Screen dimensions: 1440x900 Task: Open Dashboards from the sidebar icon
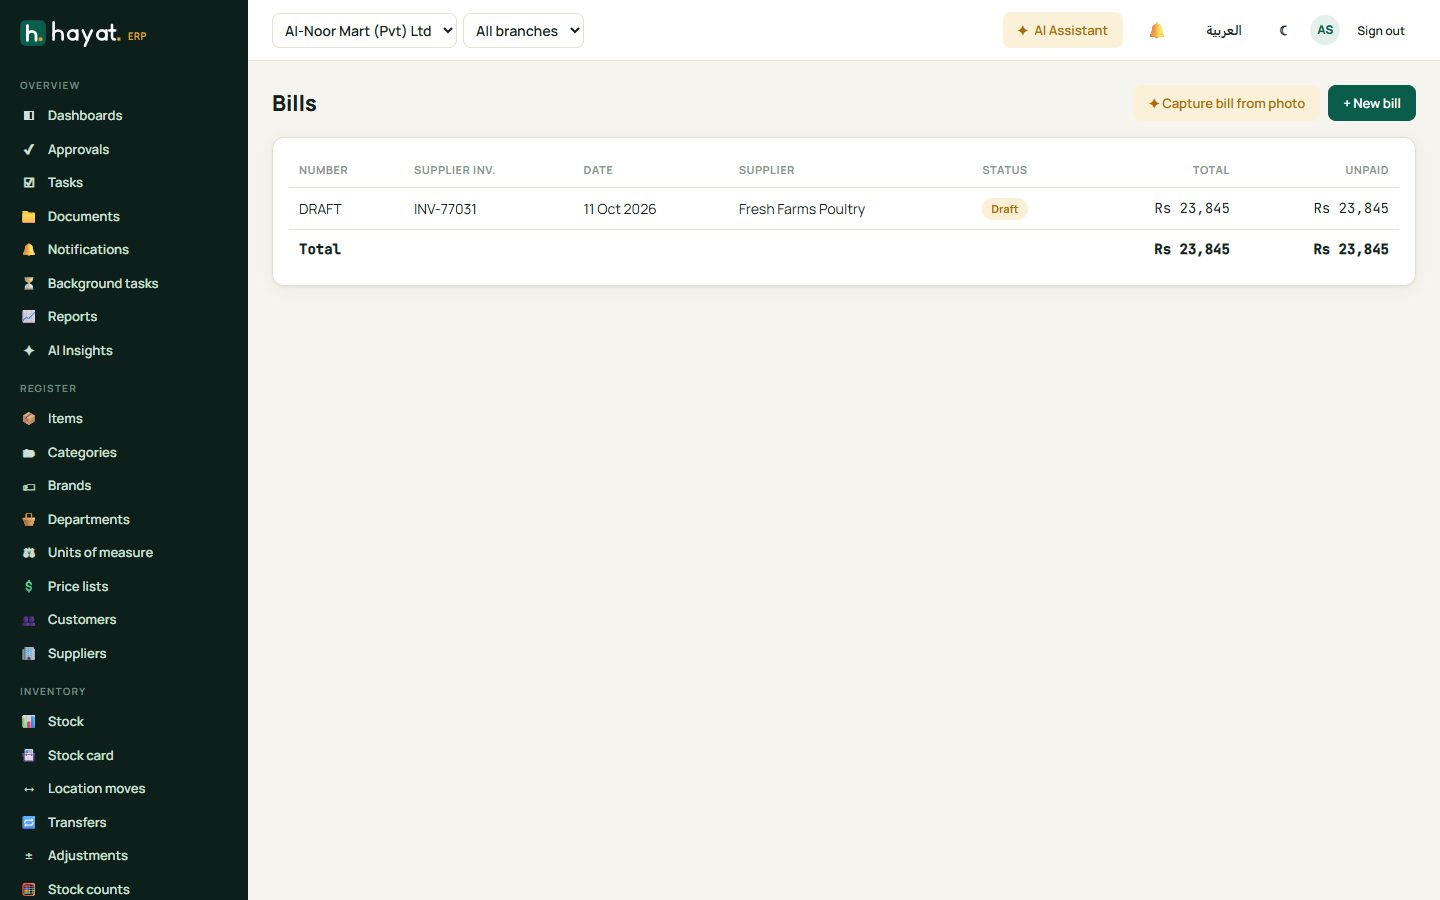click(29, 116)
